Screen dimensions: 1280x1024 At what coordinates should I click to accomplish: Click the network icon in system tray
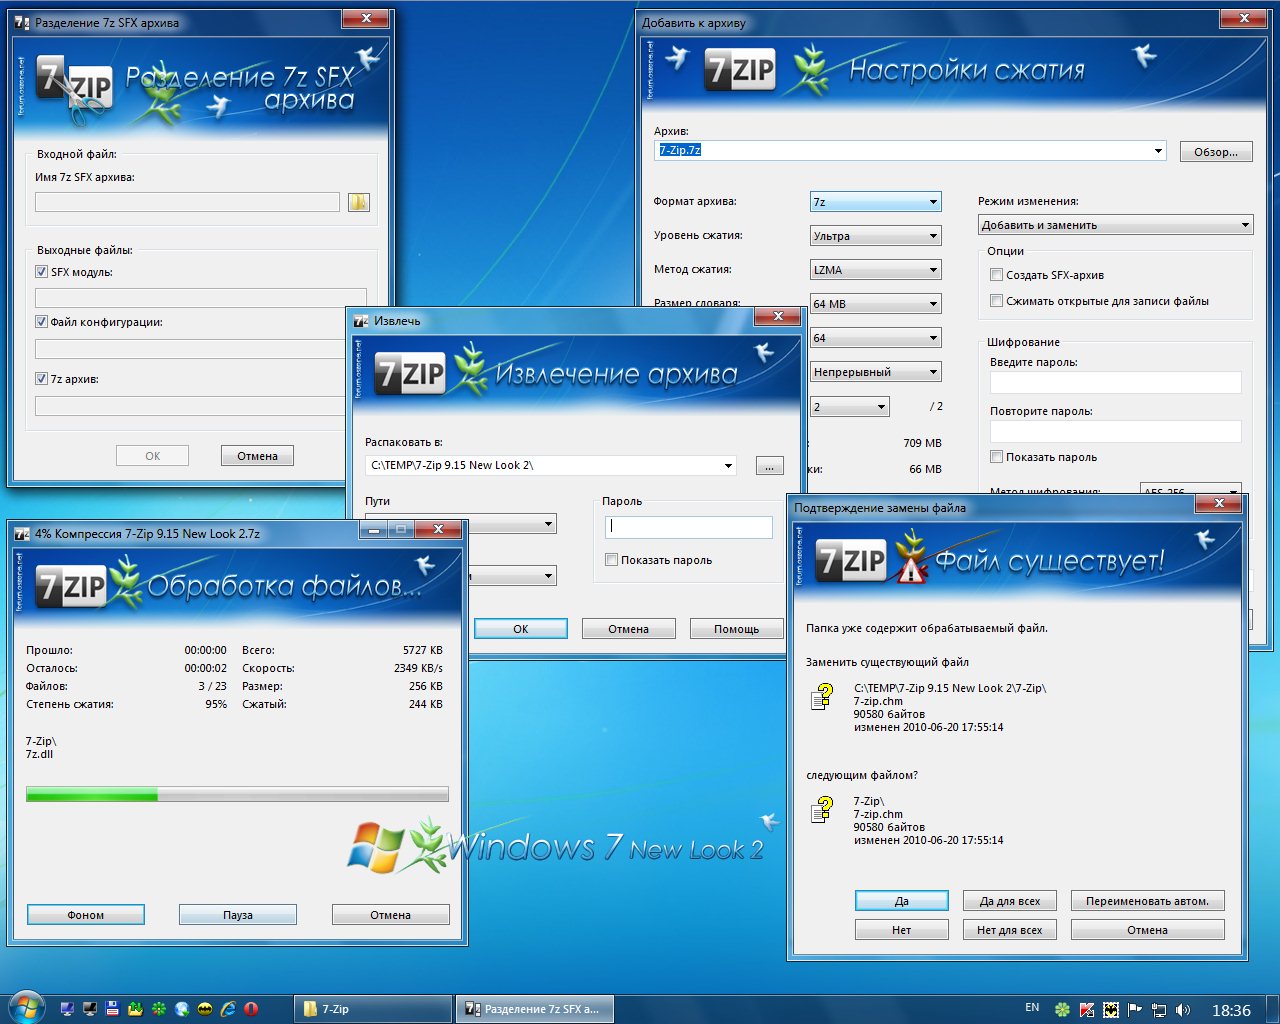pos(1158,1010)
